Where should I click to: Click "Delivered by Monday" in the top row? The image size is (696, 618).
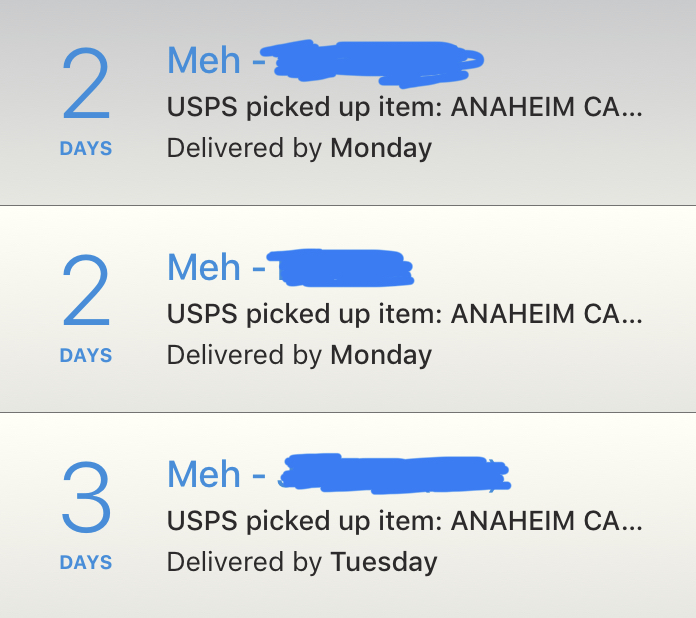coord(299,149)
